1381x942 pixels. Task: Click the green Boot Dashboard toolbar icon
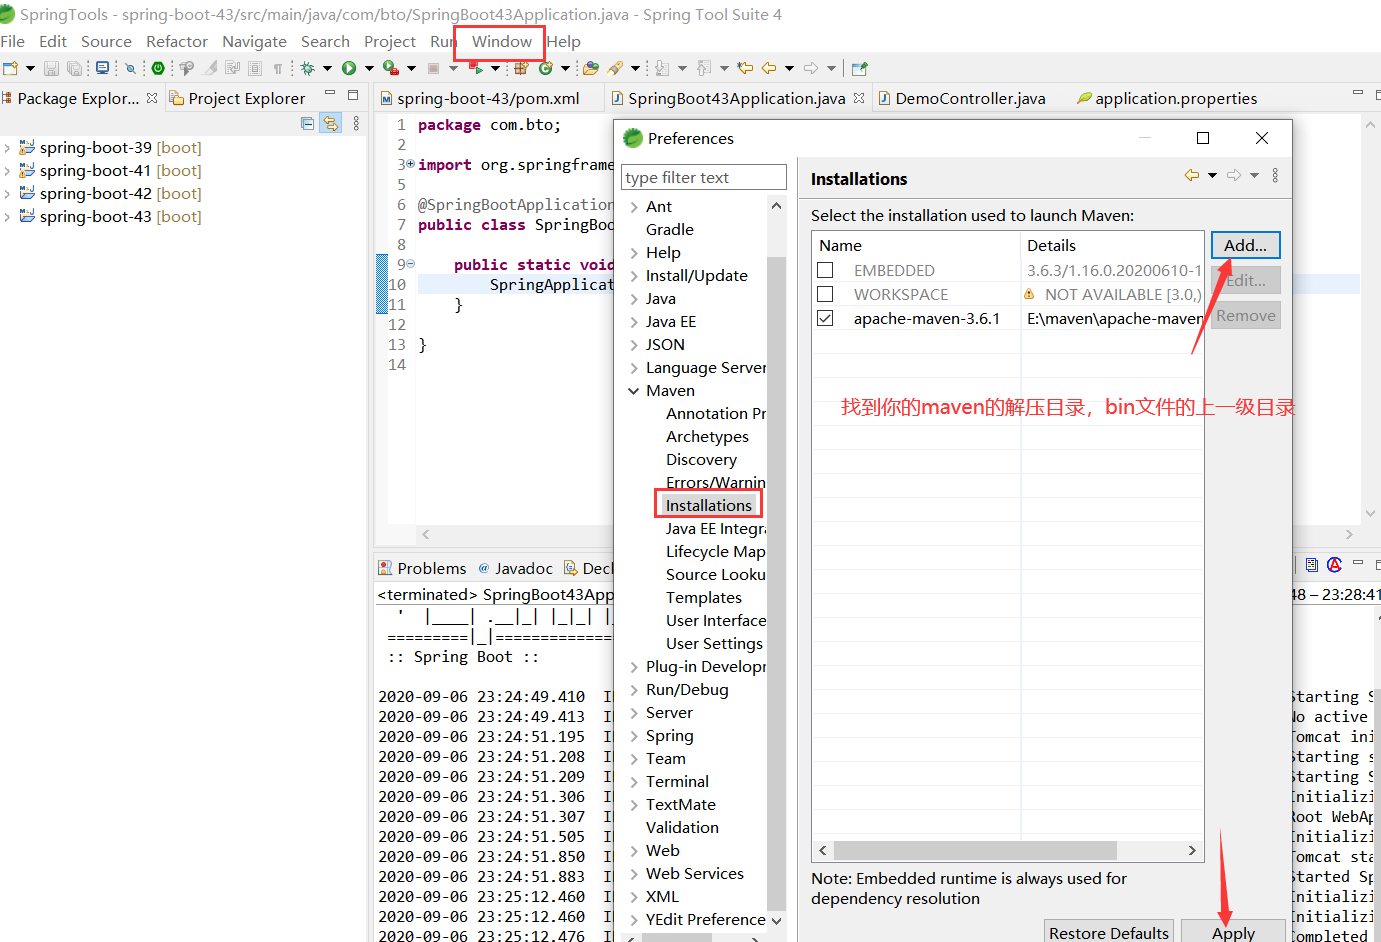tap(157, 68)
